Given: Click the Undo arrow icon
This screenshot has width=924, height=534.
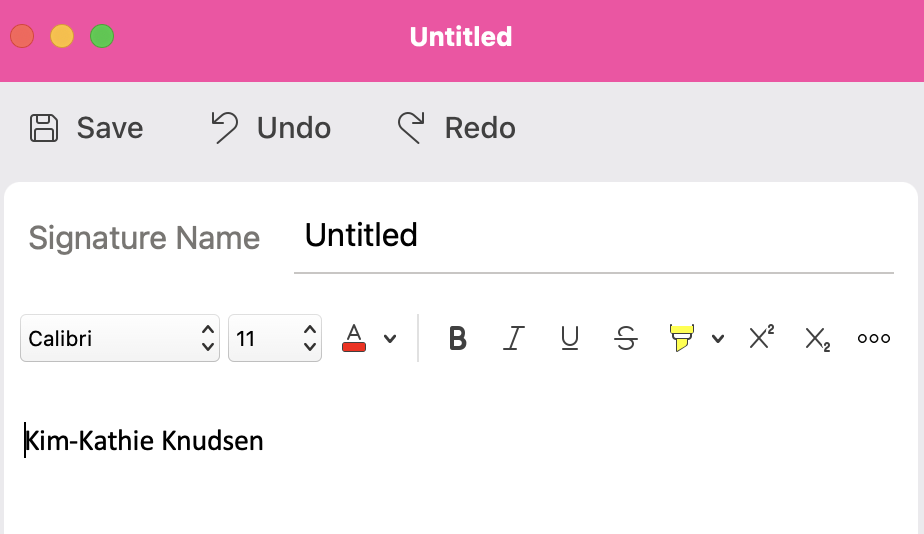Looking at the screenshot, I should (x=225, y=128).
